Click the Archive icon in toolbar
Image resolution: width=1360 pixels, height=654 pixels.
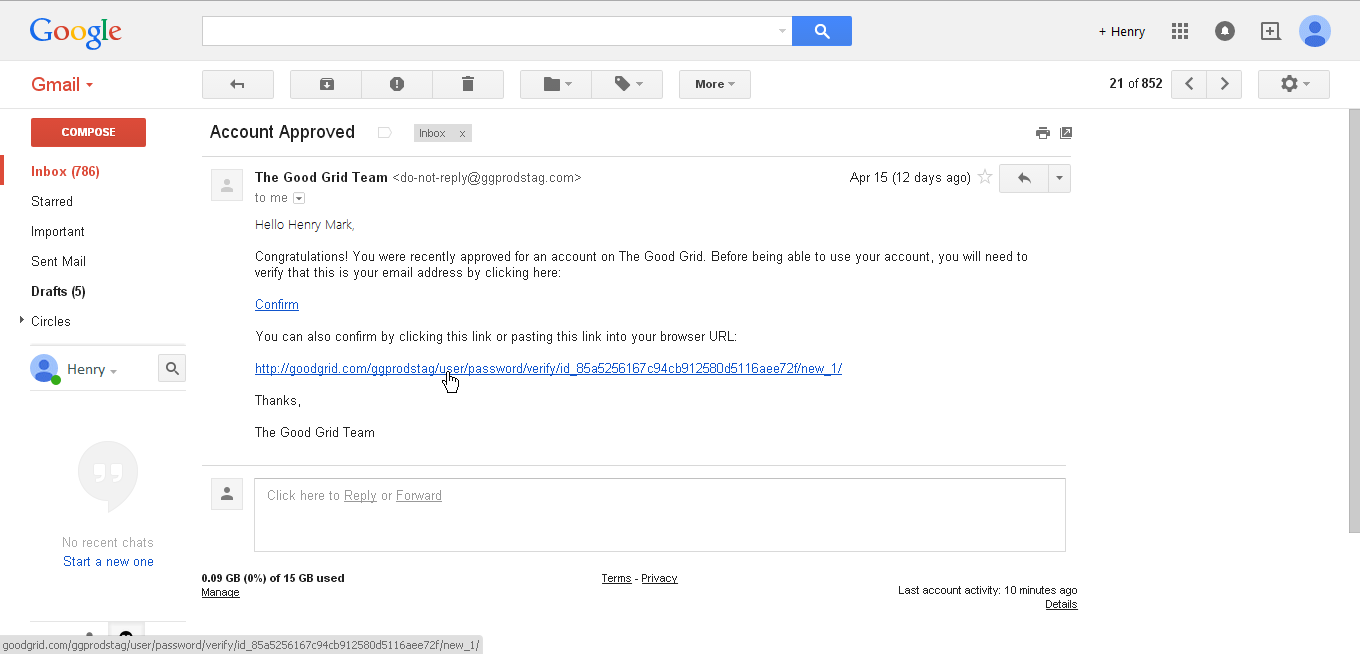[x=326, y=84]
